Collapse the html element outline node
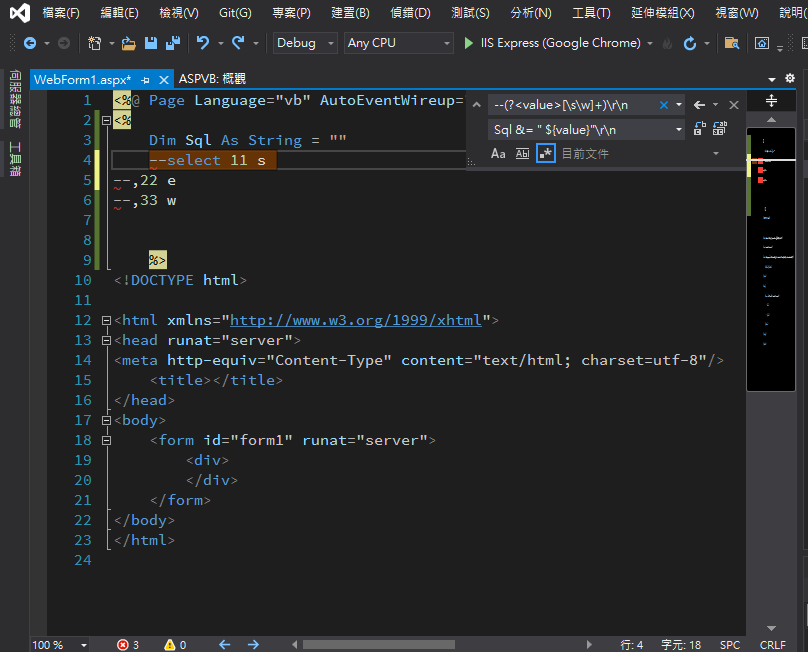Viewport: 808px width, 652px height. coord(106,321)
